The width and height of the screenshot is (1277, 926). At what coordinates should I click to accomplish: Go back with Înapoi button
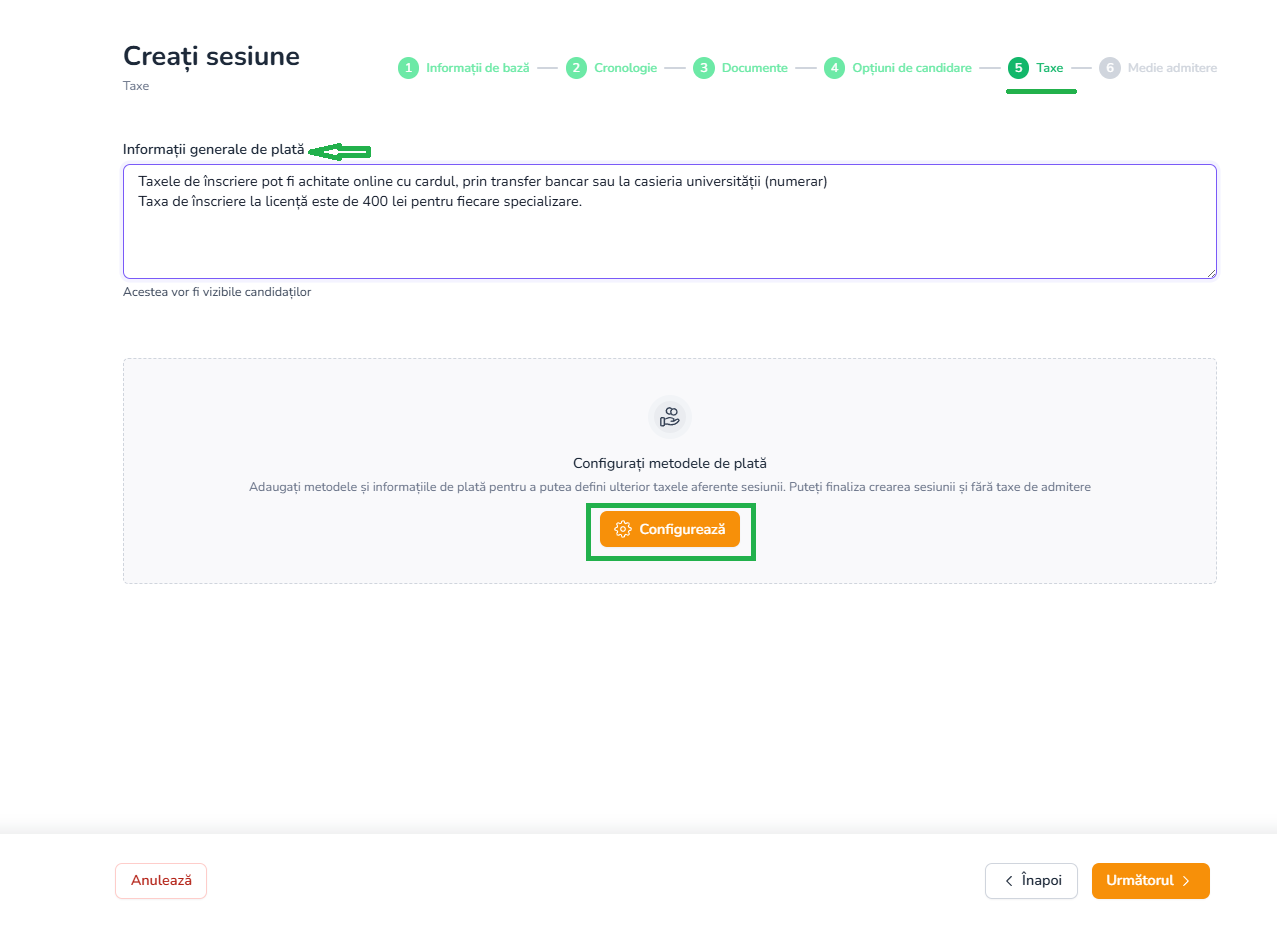1031,881
